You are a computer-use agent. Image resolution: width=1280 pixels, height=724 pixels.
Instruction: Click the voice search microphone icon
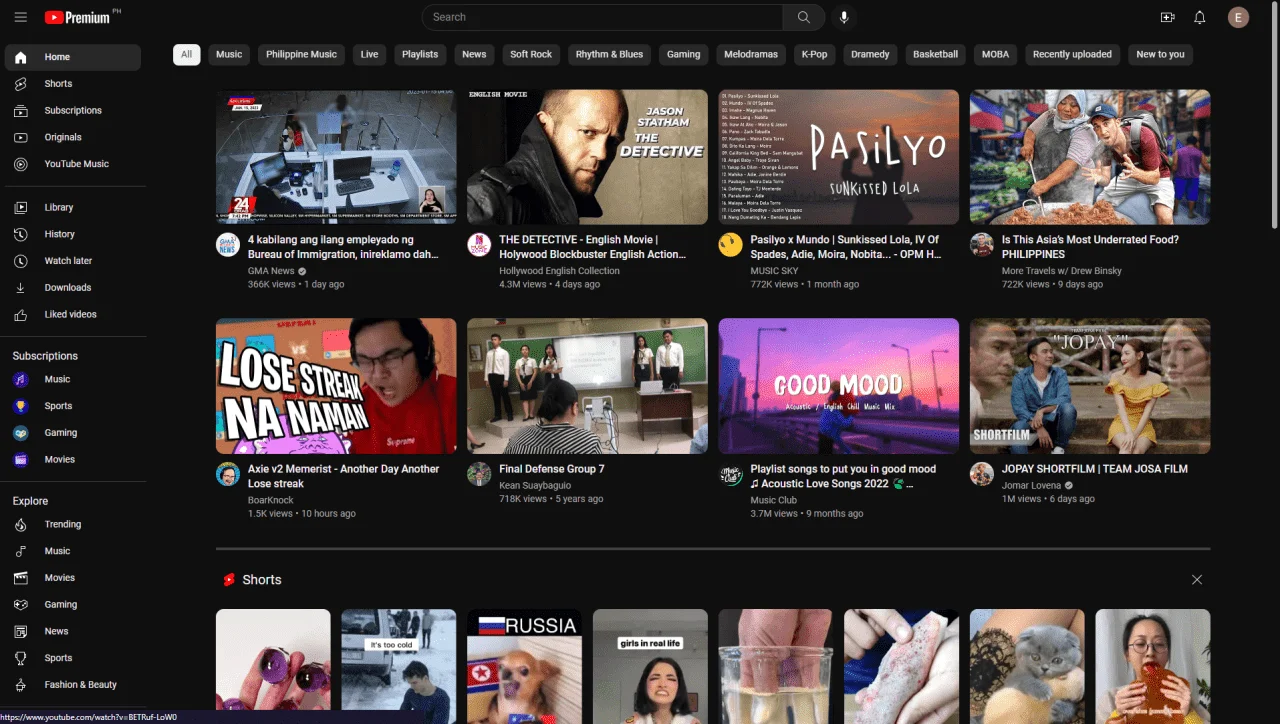(x=844, y=17)
